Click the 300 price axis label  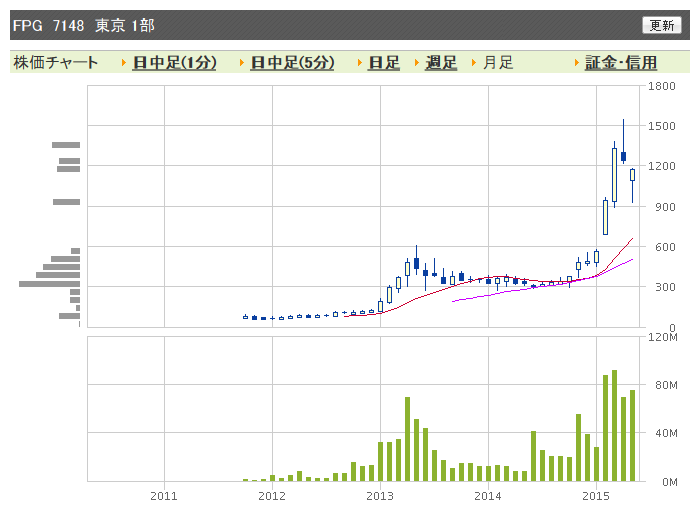point(665,287)
